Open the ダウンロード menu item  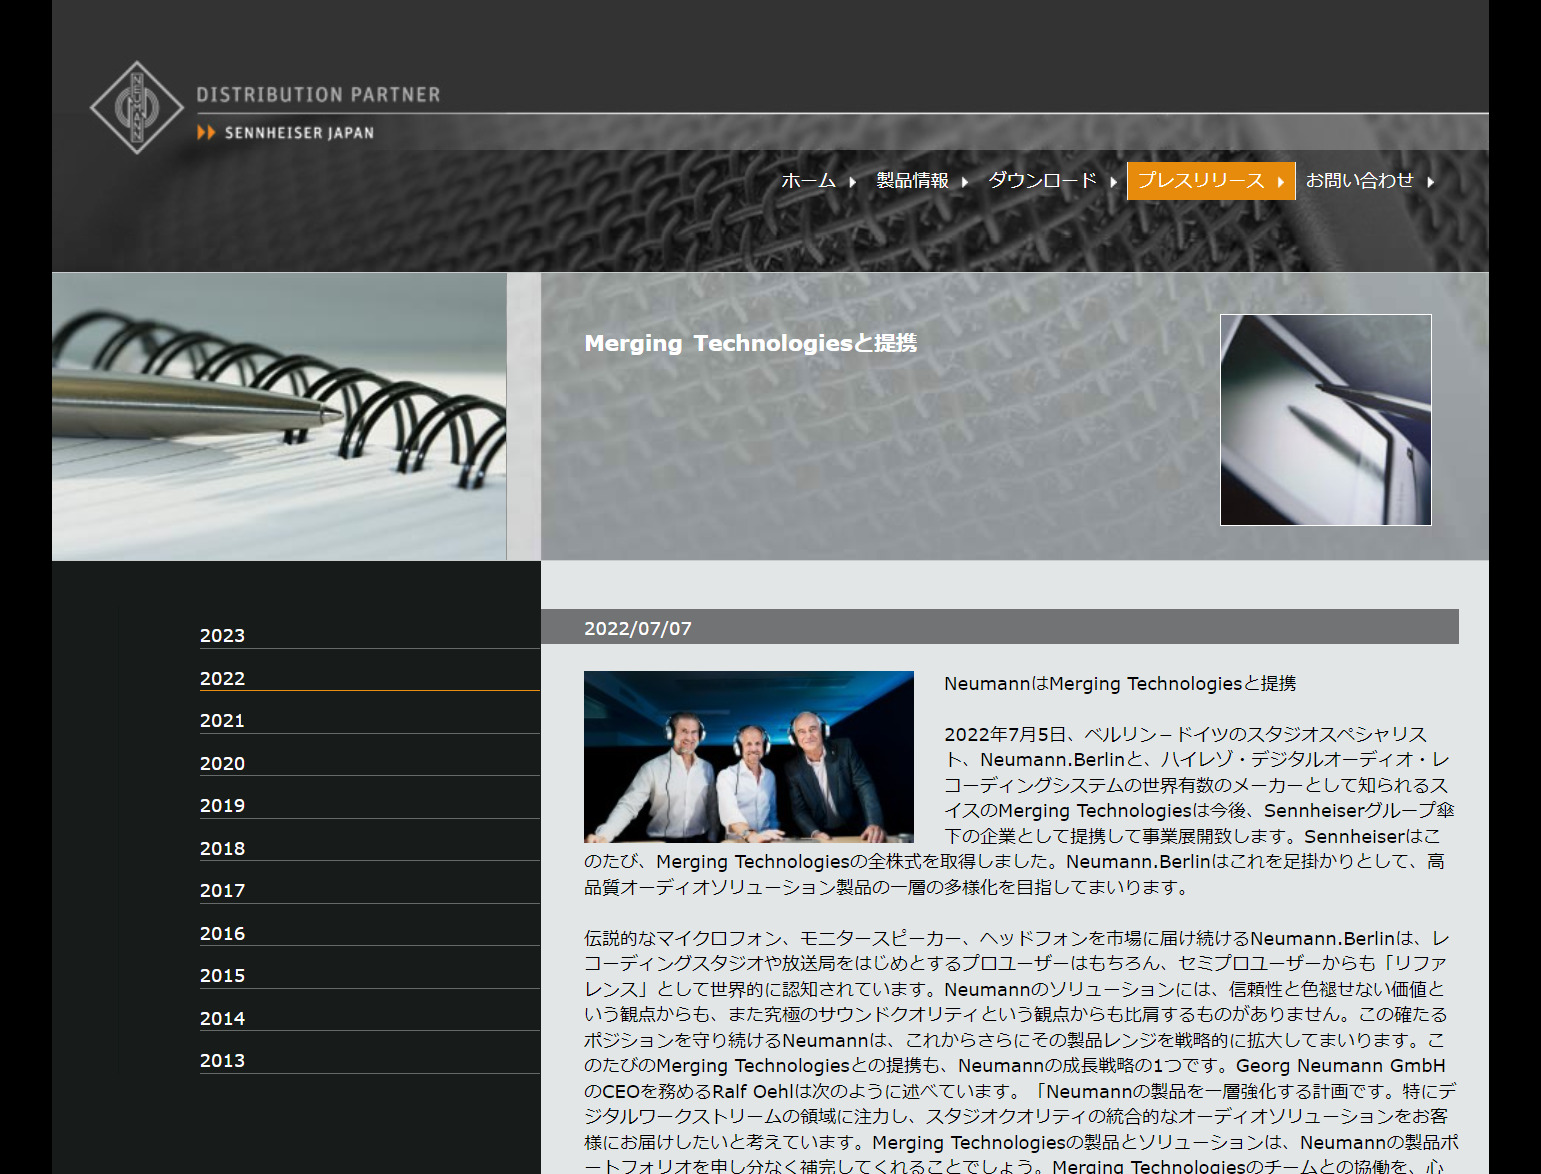(x=1042, y=181)
